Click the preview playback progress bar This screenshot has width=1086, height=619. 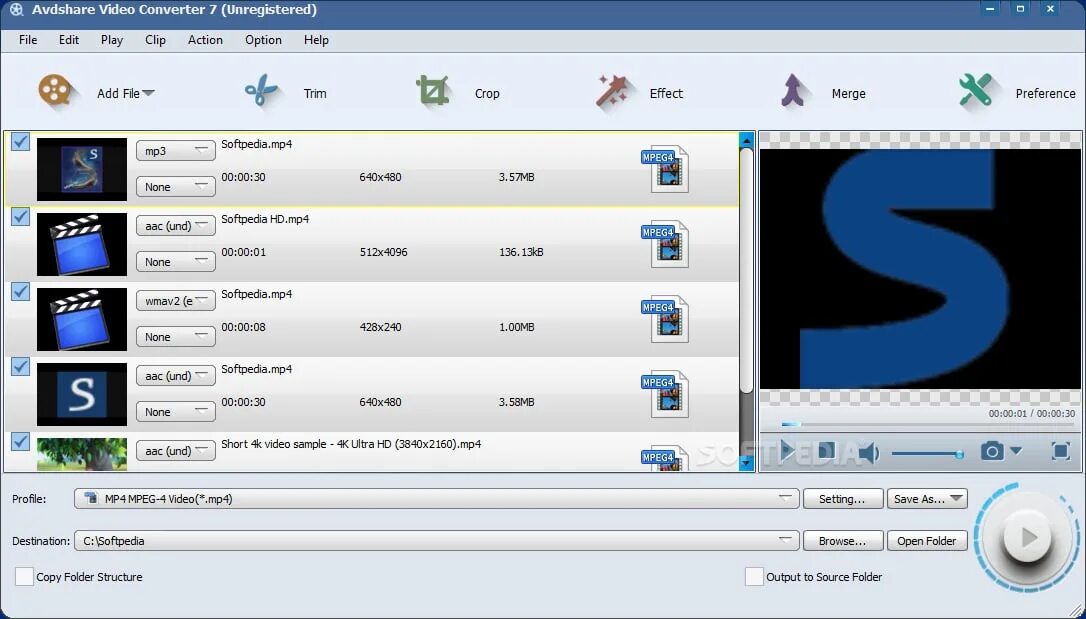[x=927, y=424]
